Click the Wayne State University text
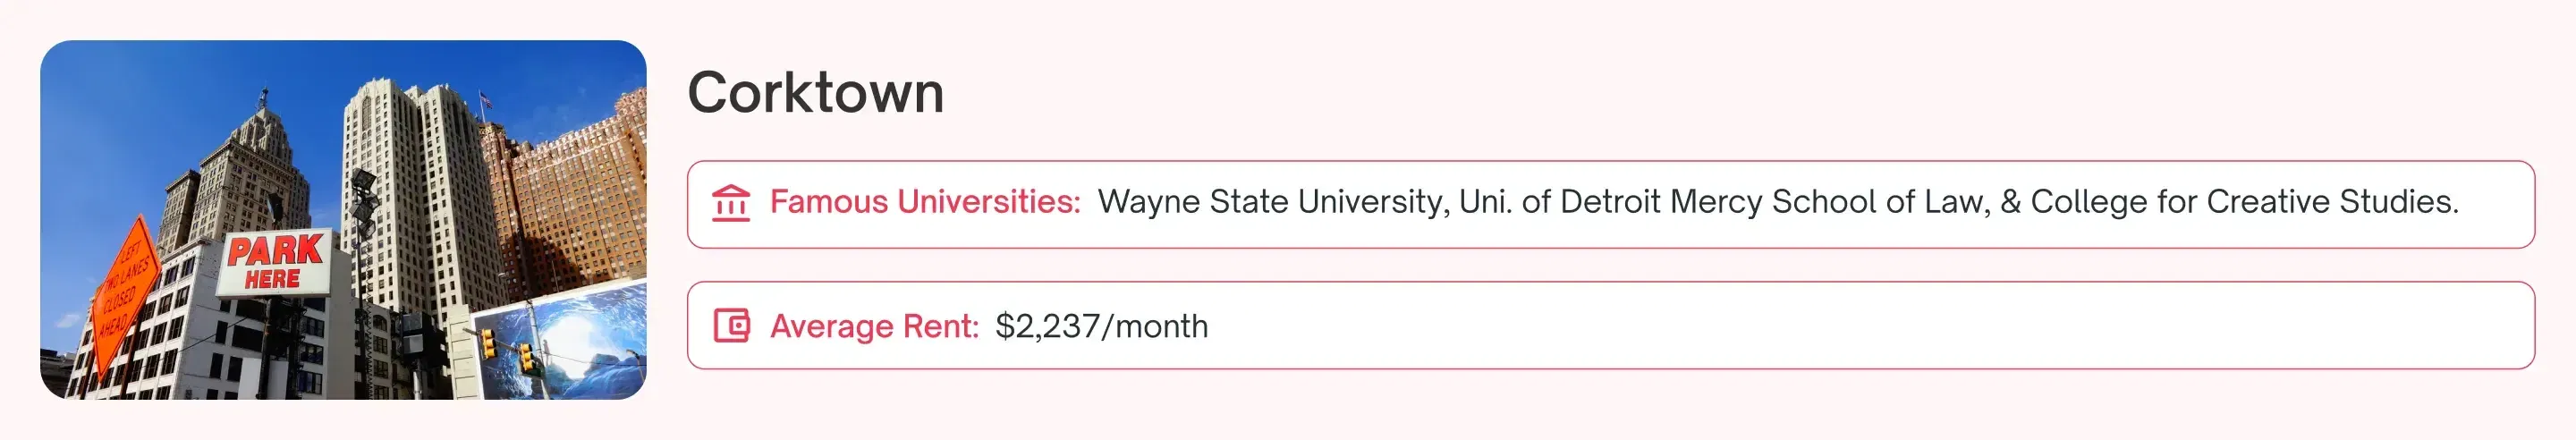 1270,202
